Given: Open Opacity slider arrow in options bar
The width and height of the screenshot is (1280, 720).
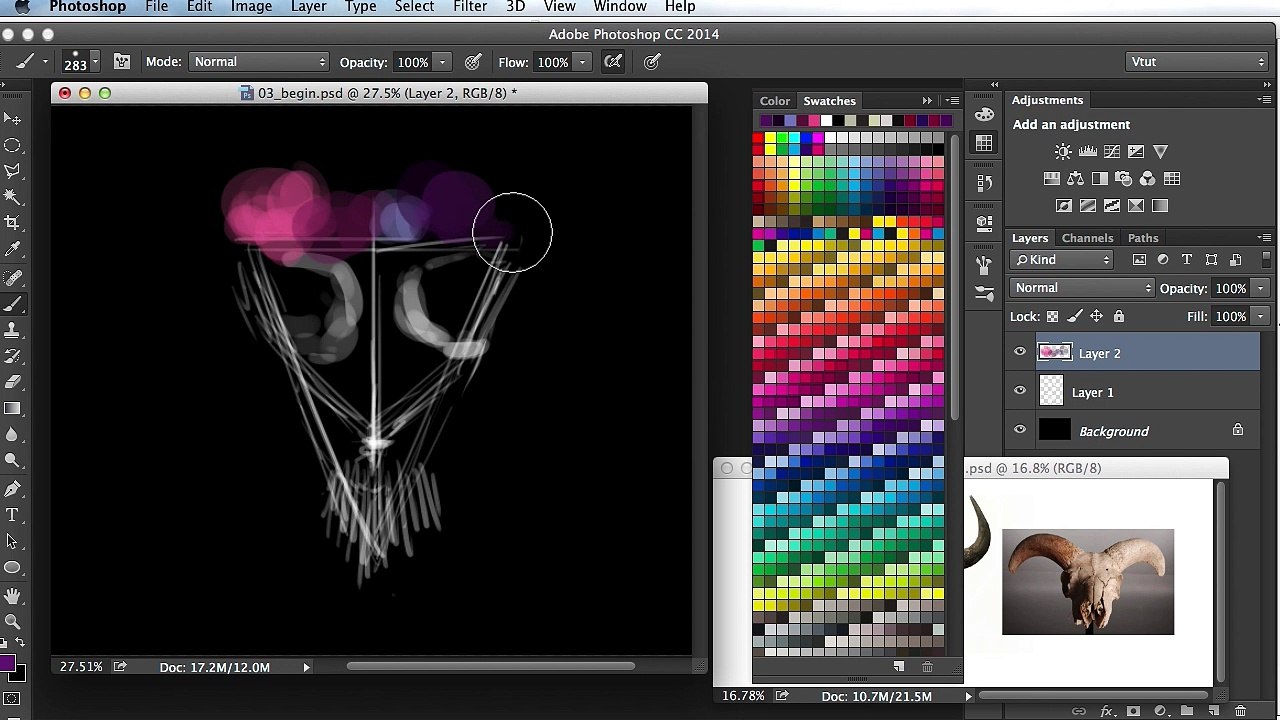Looking at the screenshot, I should click(x=442, y=62).
